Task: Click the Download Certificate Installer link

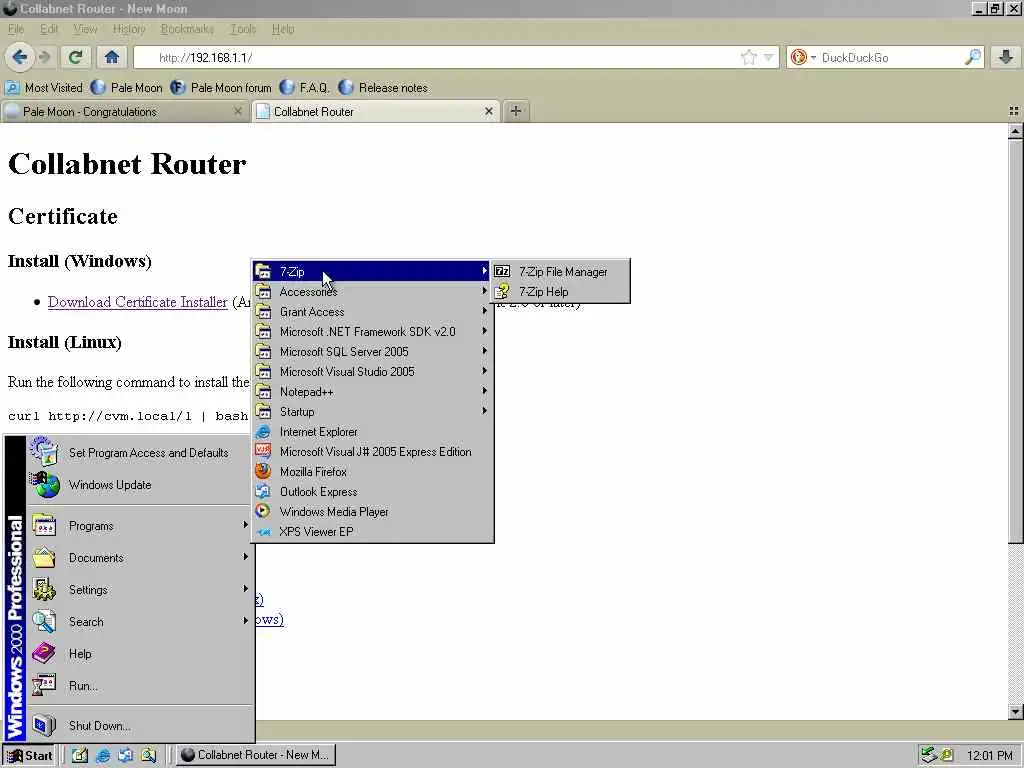Action: click(x=138, y=302)
